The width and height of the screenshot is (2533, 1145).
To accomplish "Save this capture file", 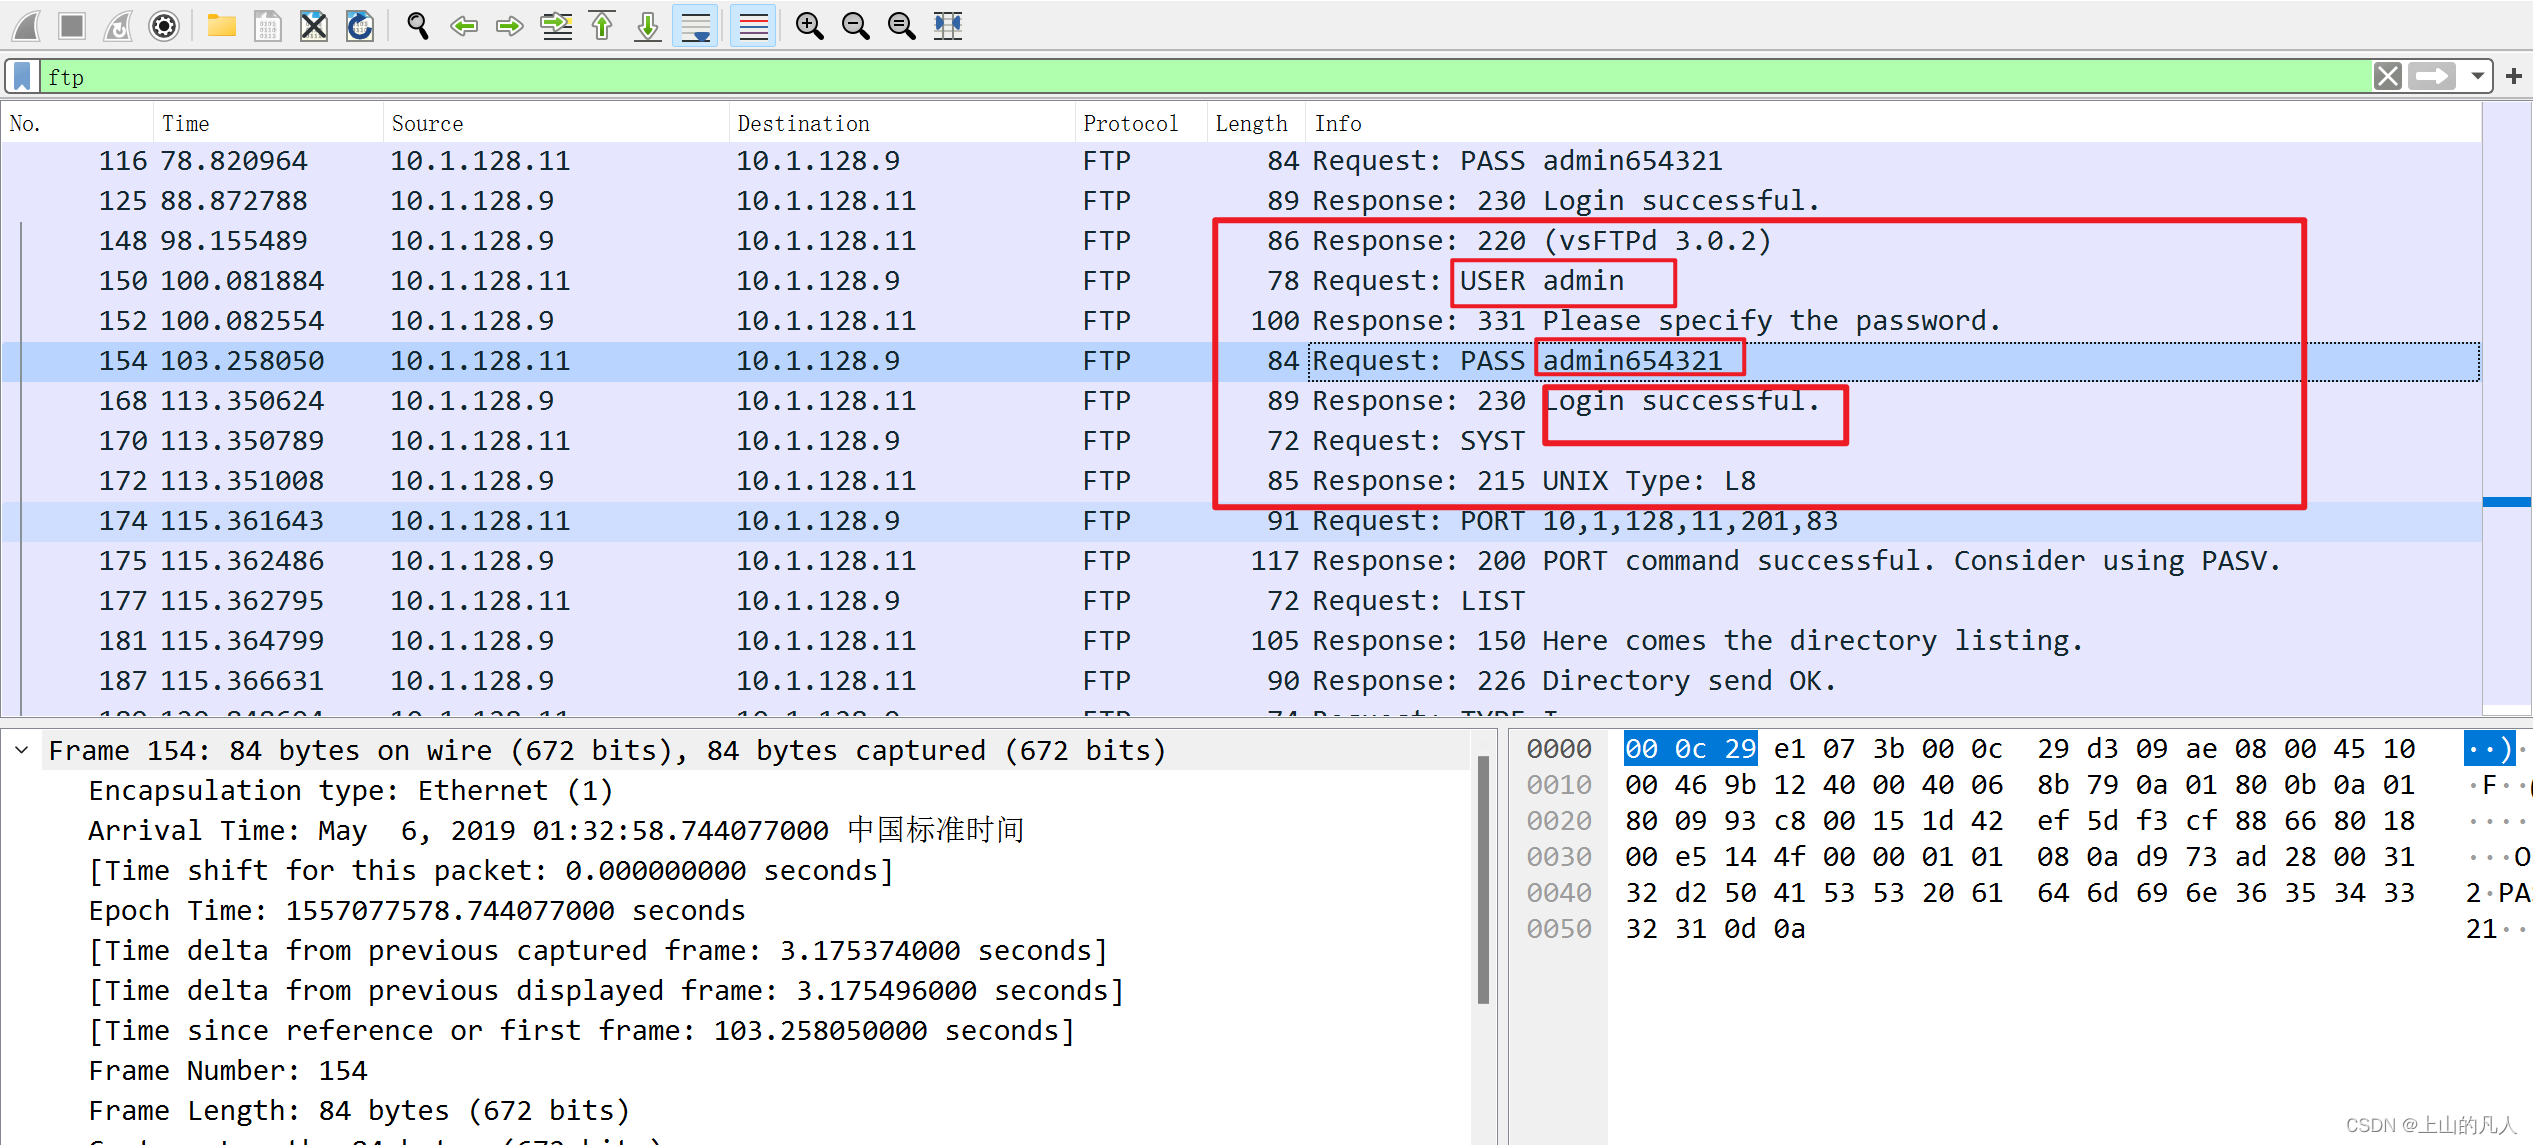I will [x=267, y=25].
